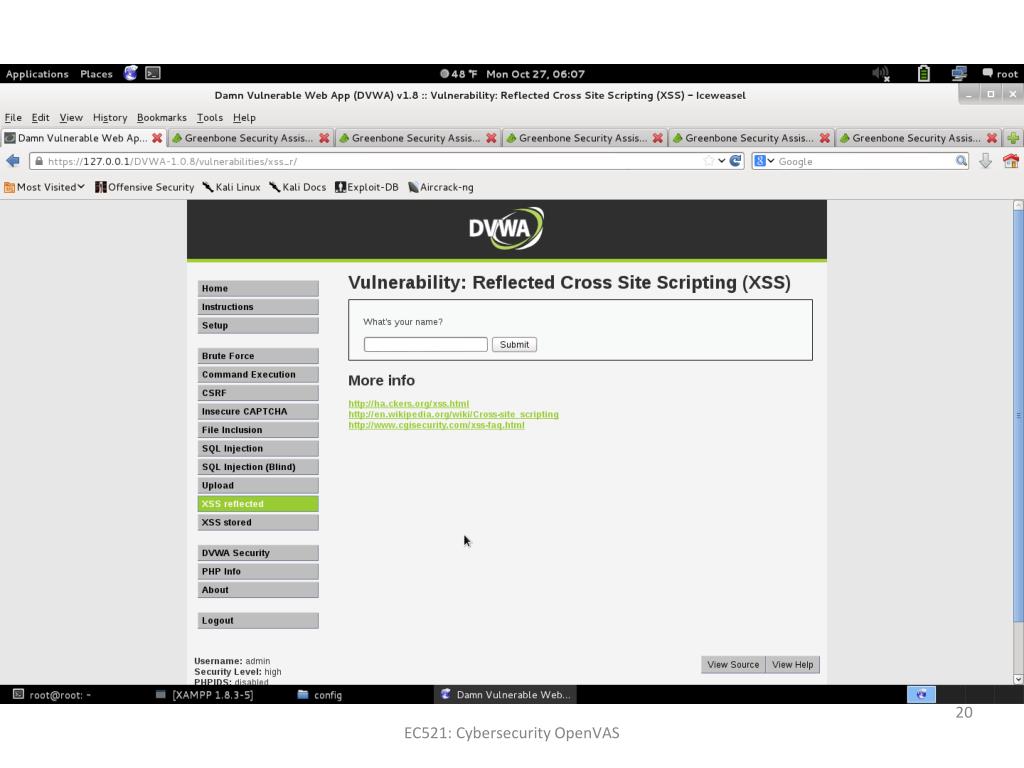
Task: Open the Insecure CAPTCHA page
Action: [x=258, y=411]
